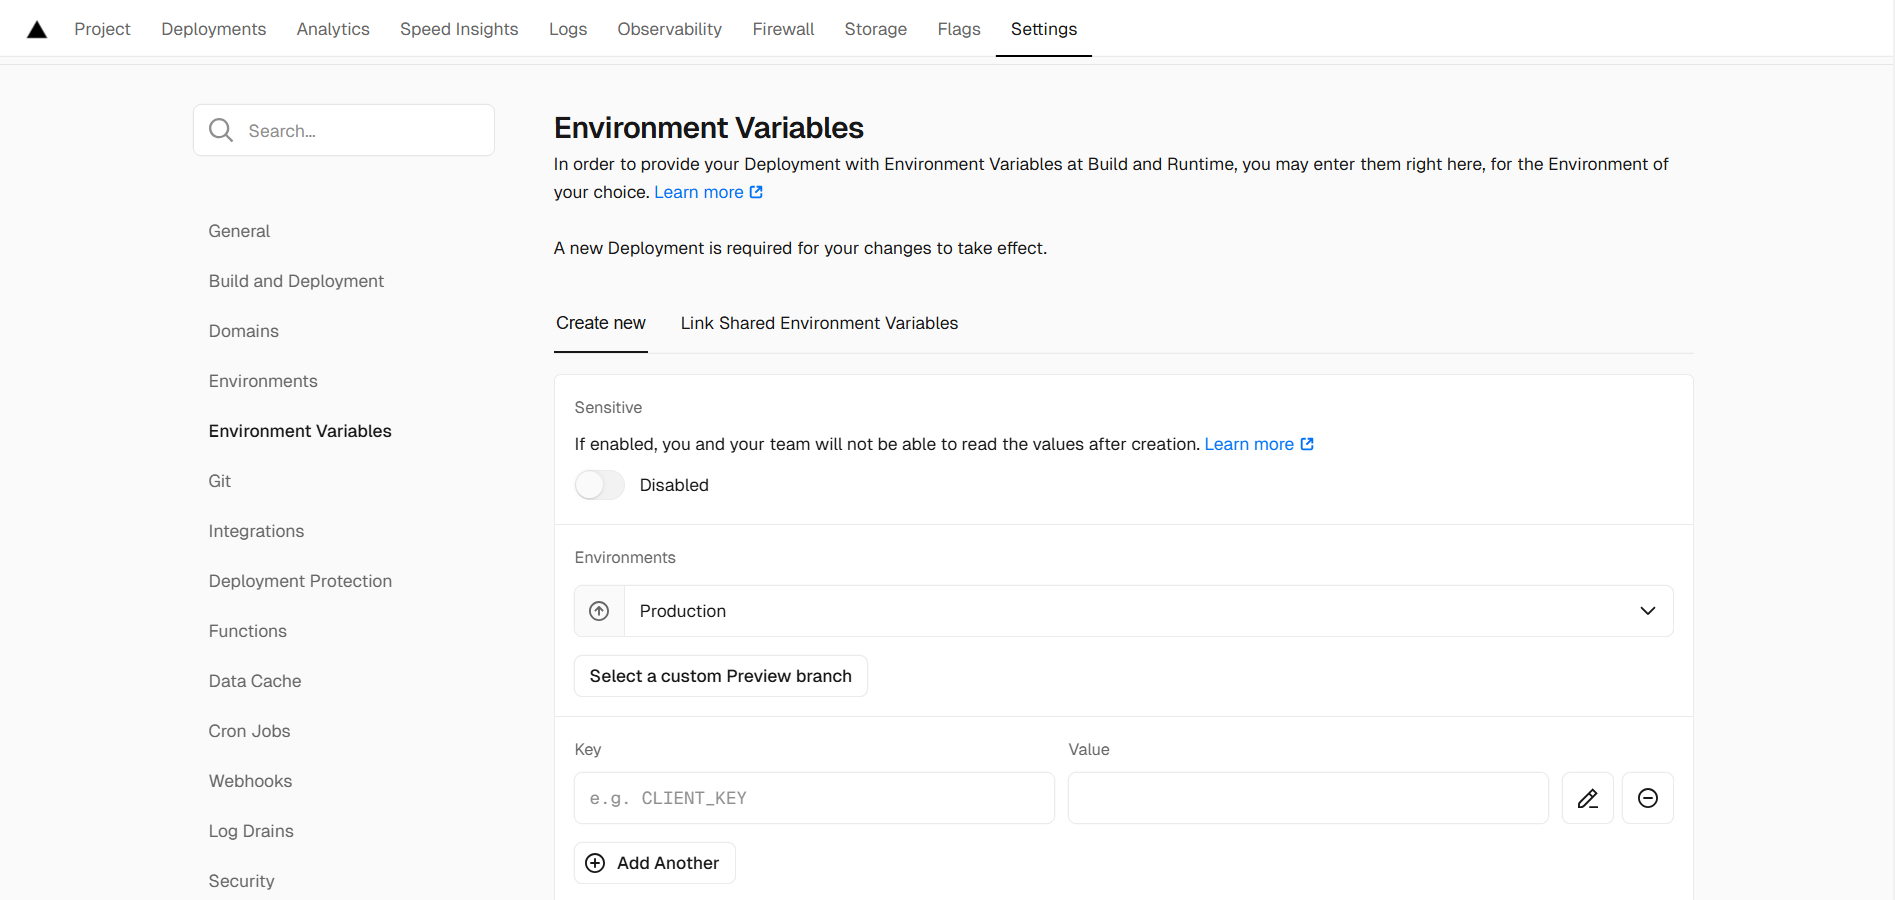
Task: Open Cron Jobs settings in sidebar
Action: [249, 731]
